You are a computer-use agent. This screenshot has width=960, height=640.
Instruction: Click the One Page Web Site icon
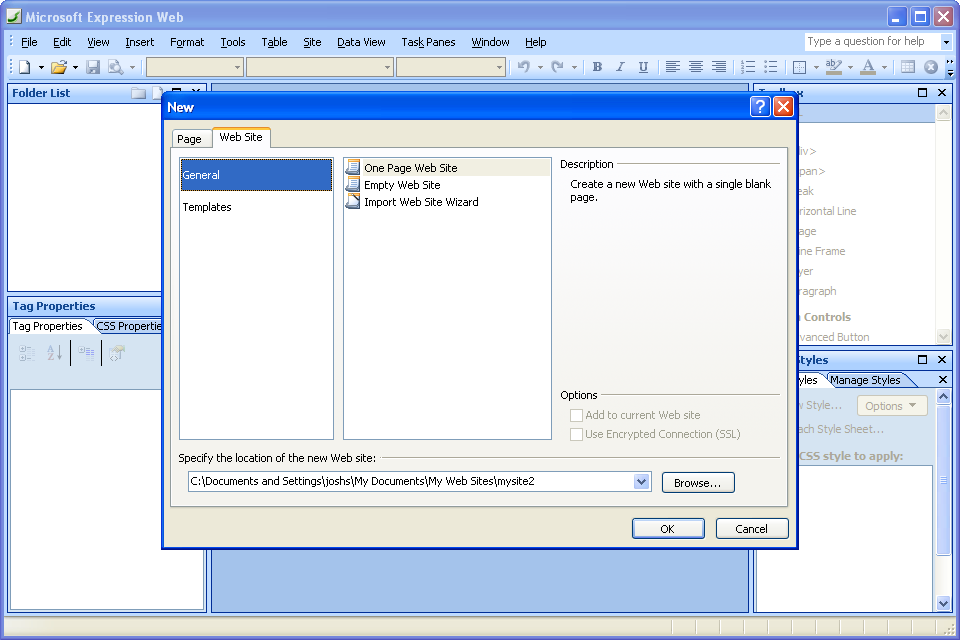tap(353, 167)
